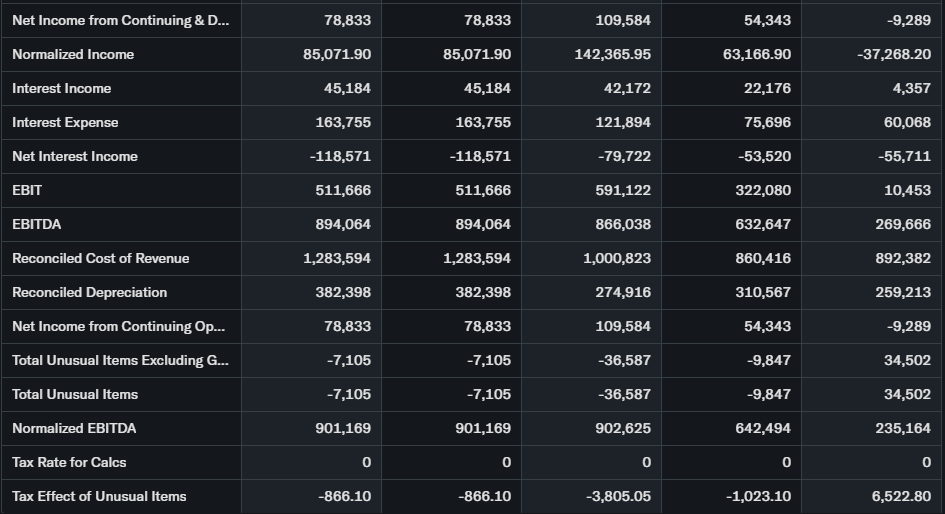The width and height of the screenshot is (945, 514).
Task: Select the 22,176 Interest Income value
Action: click(x=767, y=88)
